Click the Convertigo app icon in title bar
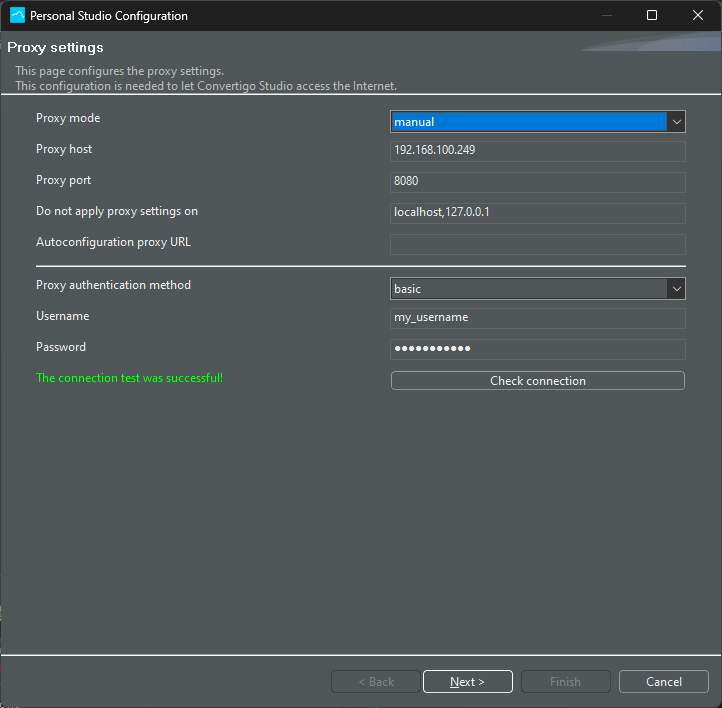The width and height of the screenshot is (722, 708). pyautogui.click(x=17, y=16)
